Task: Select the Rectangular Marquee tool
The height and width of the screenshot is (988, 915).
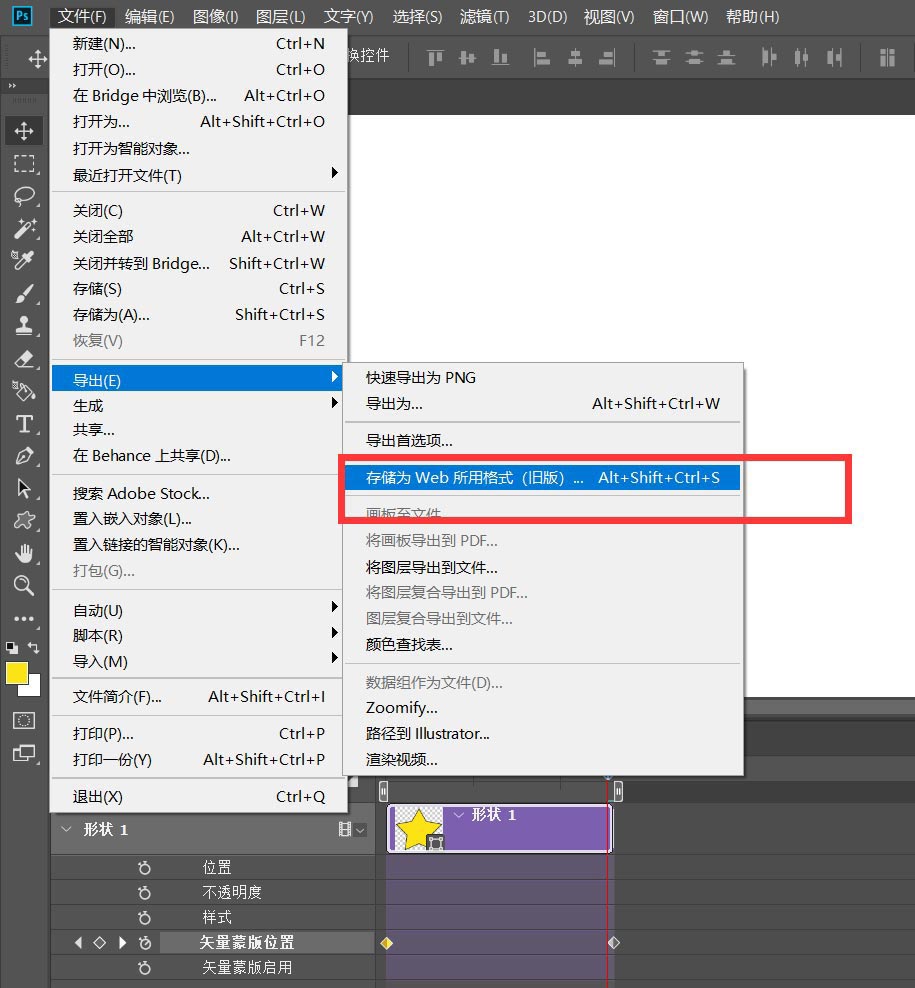Action: (24, 164)
